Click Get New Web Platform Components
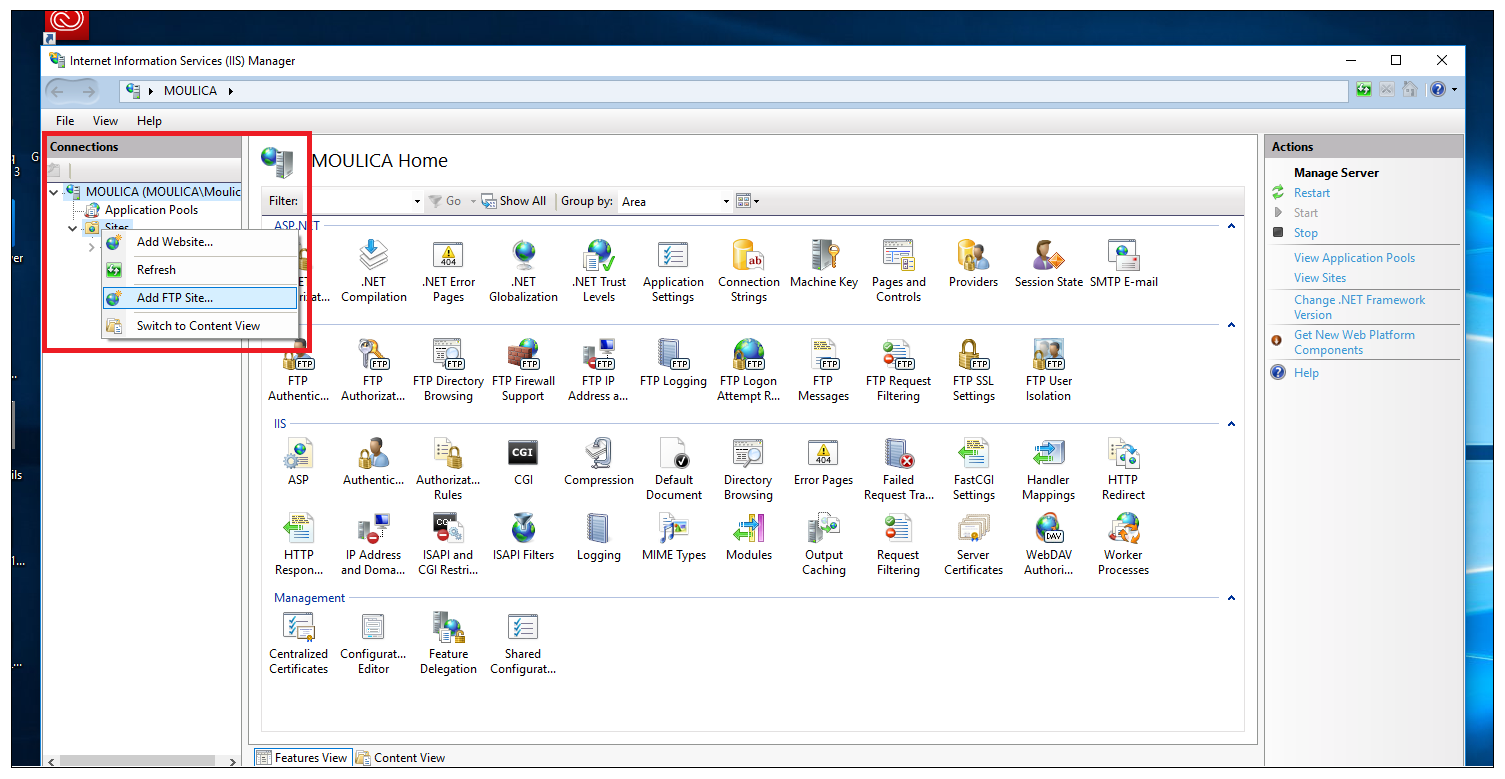Image resolution: width=1505 pixels, height=779 pixels. tap(1354, 342)
